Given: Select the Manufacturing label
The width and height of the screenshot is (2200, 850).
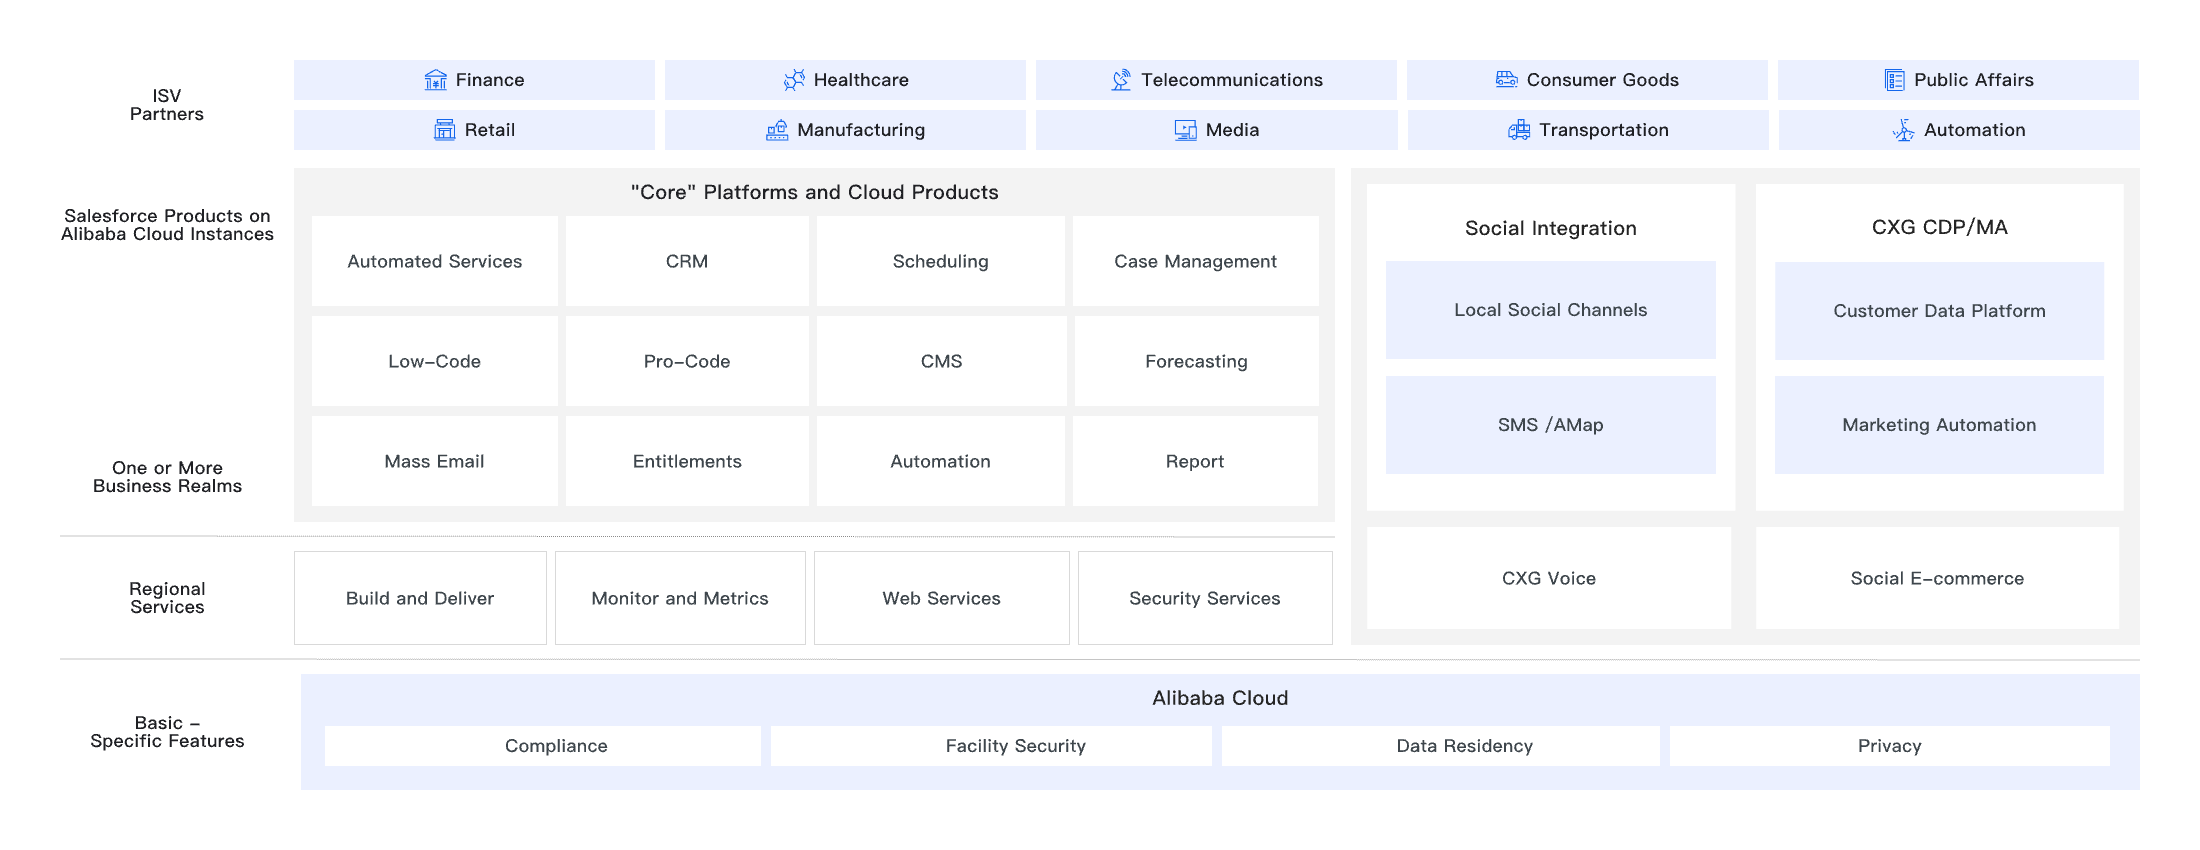Looking at the screenshot, I should pyautogui.click(x=861, y=130).
